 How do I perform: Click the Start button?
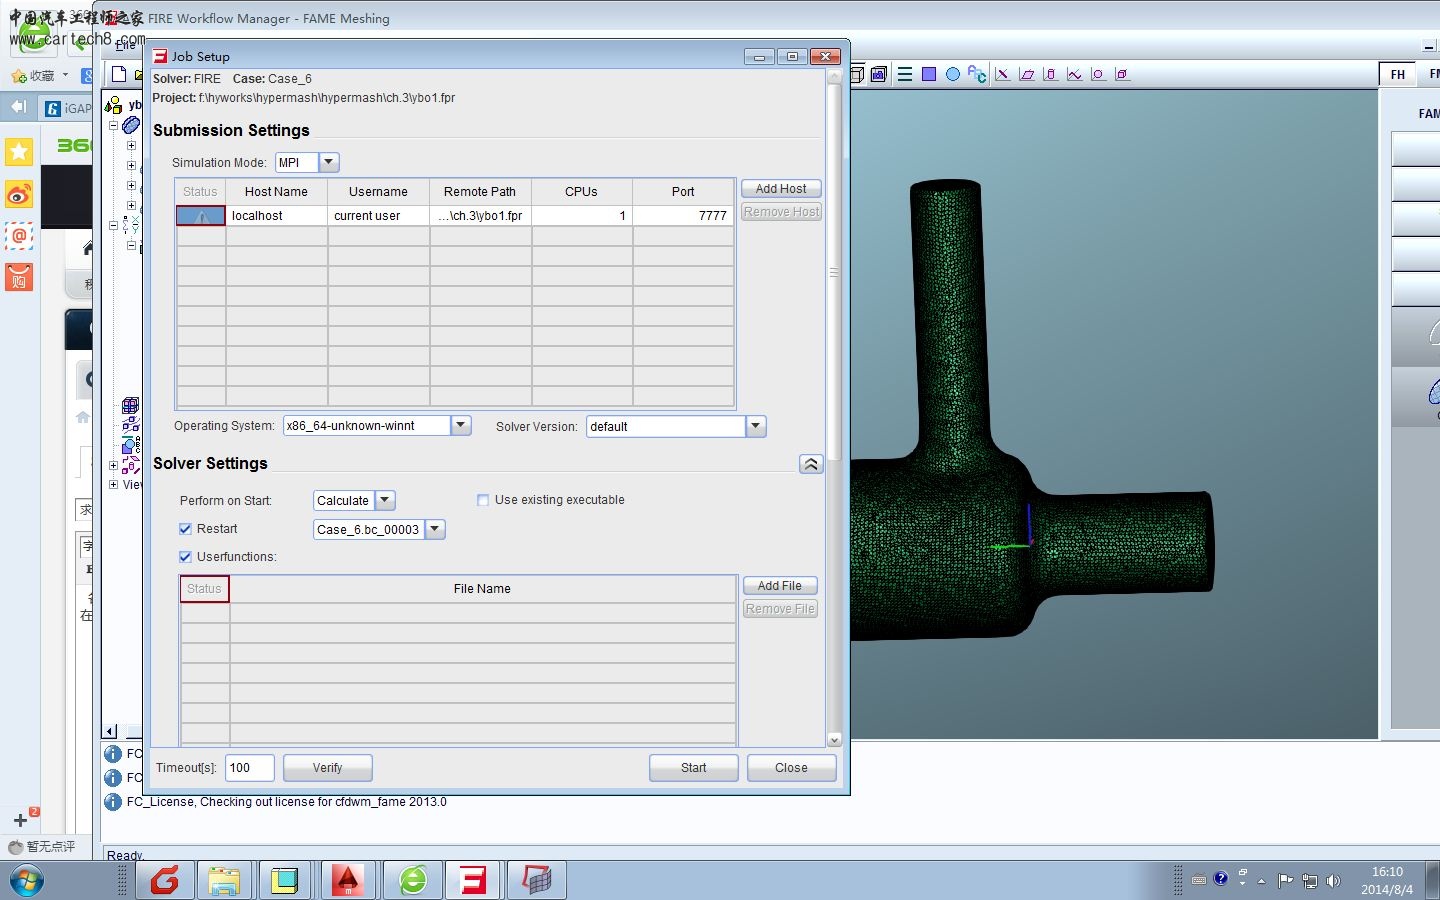point(694,768)
